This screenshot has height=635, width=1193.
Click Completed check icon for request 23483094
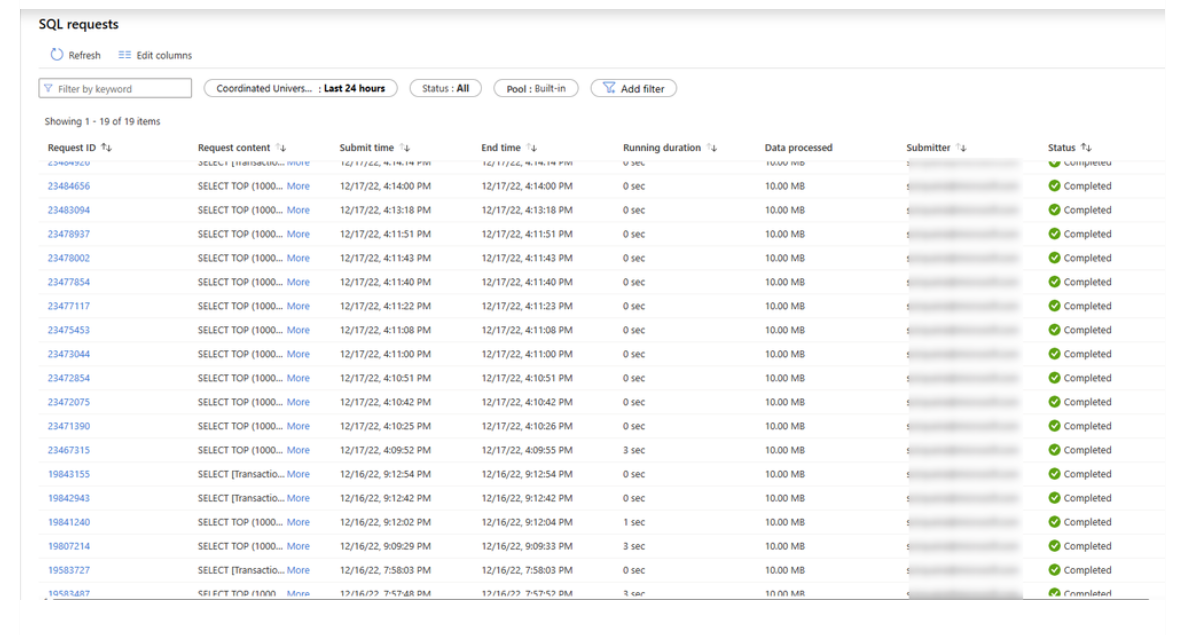(x=1055, y=210)
